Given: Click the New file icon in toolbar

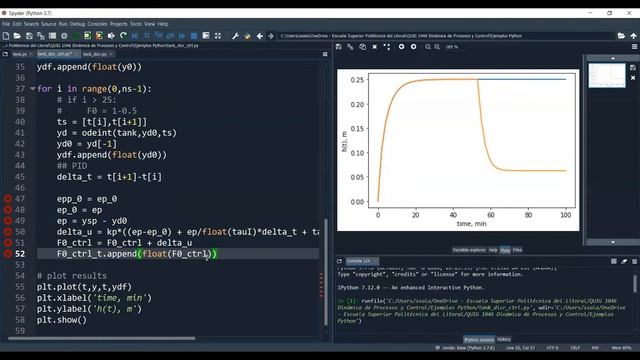Looking at the screenshot, I should [6, 36].
